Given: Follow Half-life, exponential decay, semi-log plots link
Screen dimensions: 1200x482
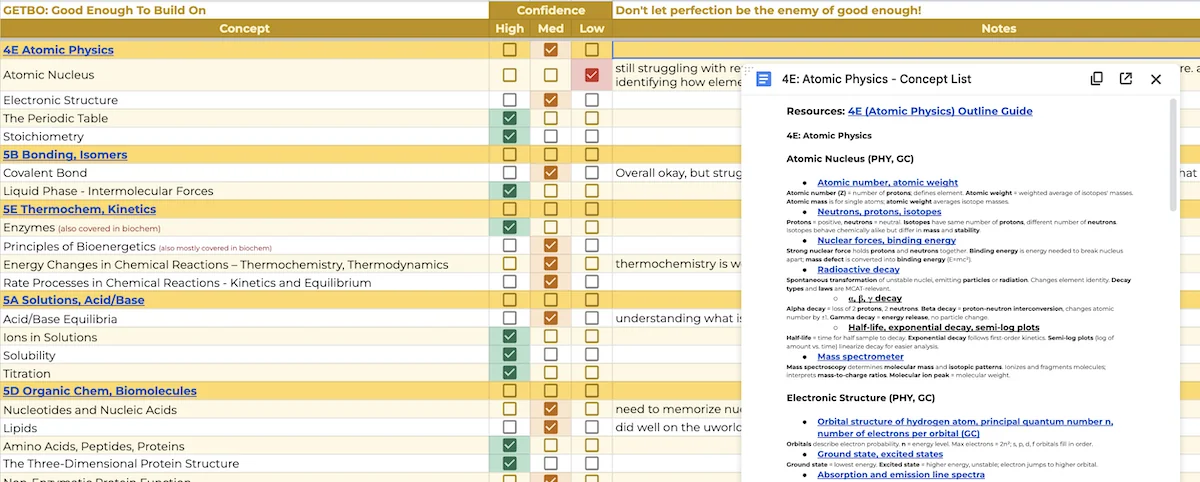Looking at the screenshot, I should (943, 327).
